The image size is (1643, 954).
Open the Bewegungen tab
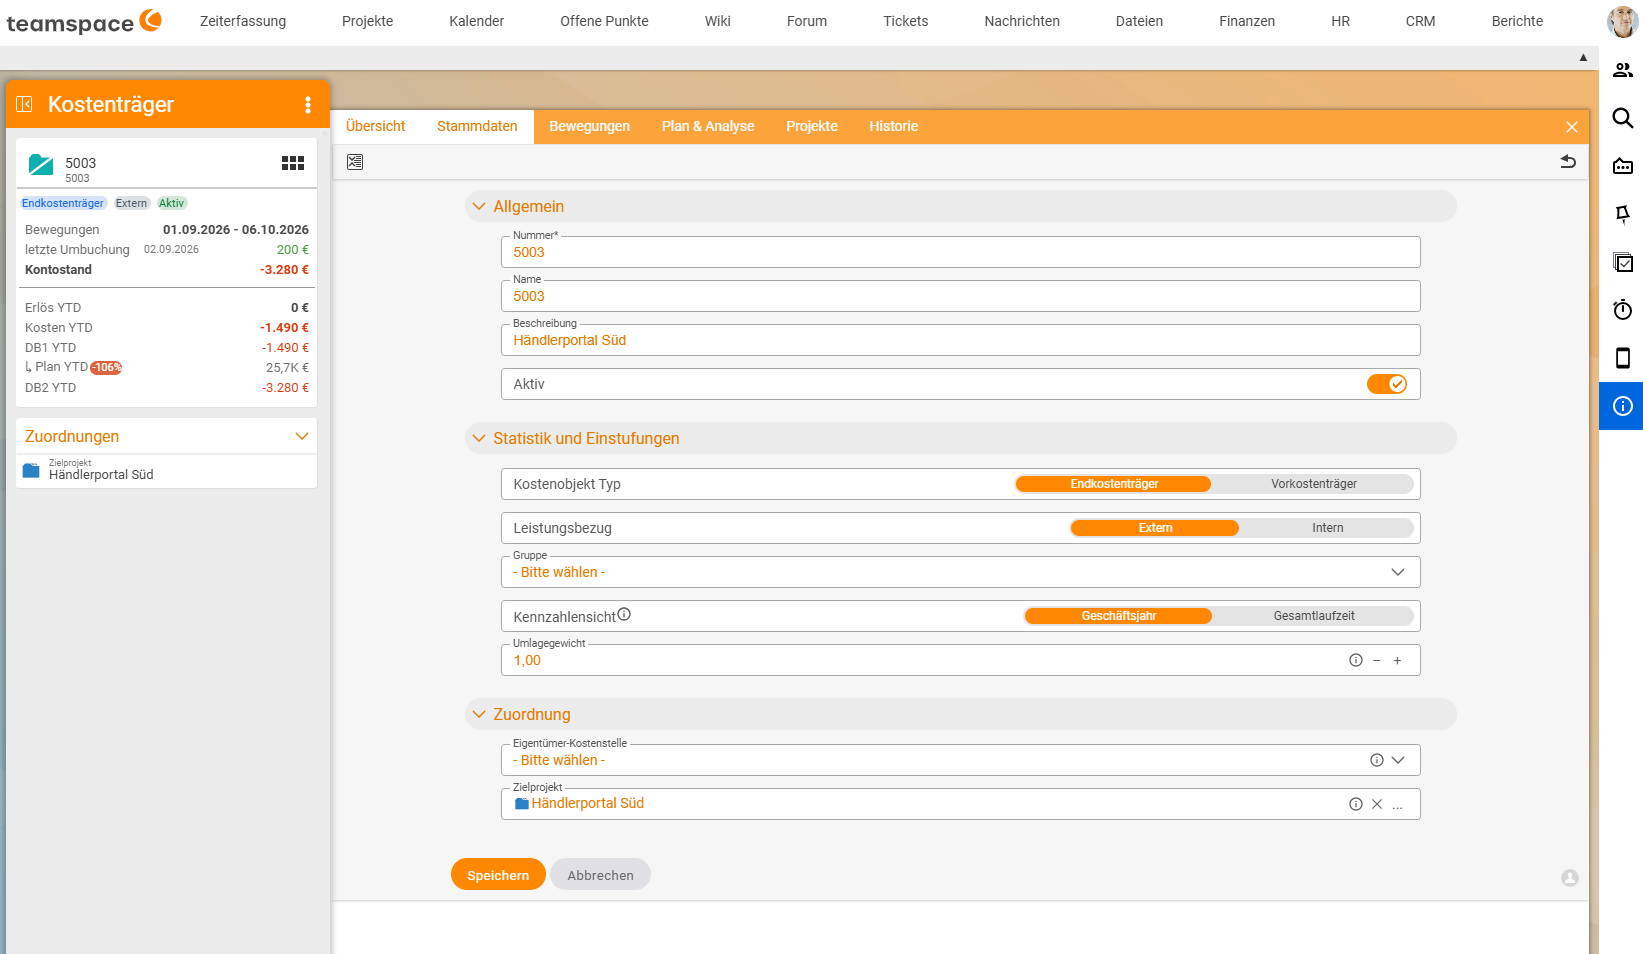point(590,126)
